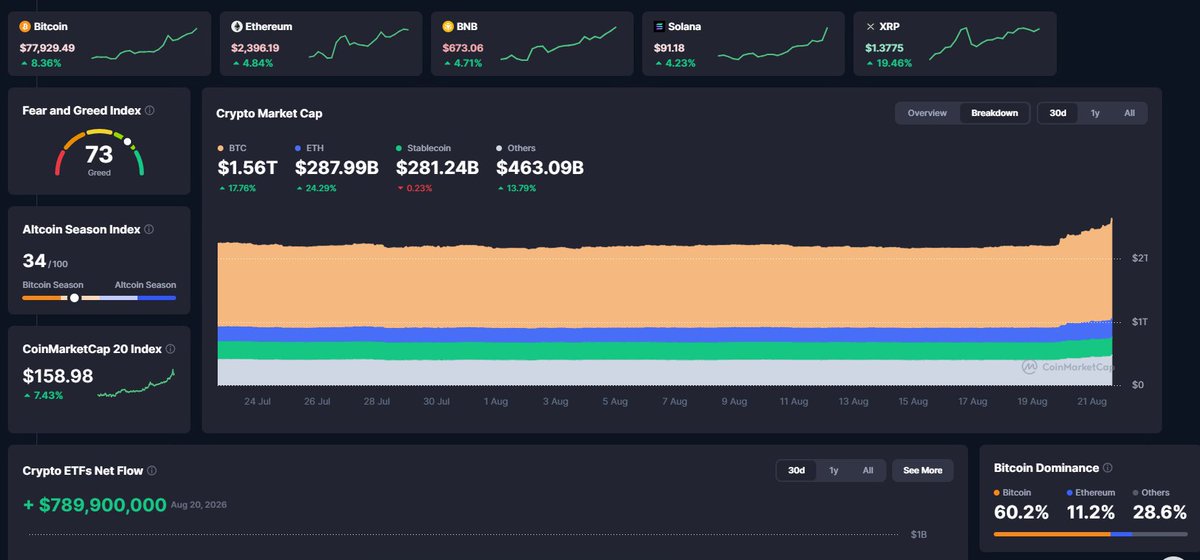Click Bitcoin sparkline chart in top card

coord(144,45)
